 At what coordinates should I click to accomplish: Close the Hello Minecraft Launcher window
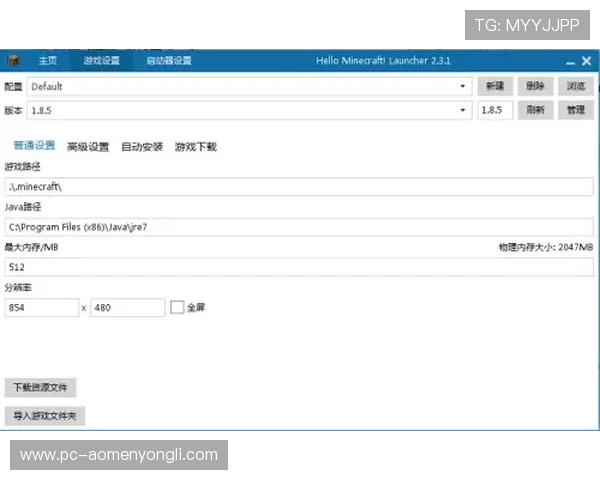587,61
